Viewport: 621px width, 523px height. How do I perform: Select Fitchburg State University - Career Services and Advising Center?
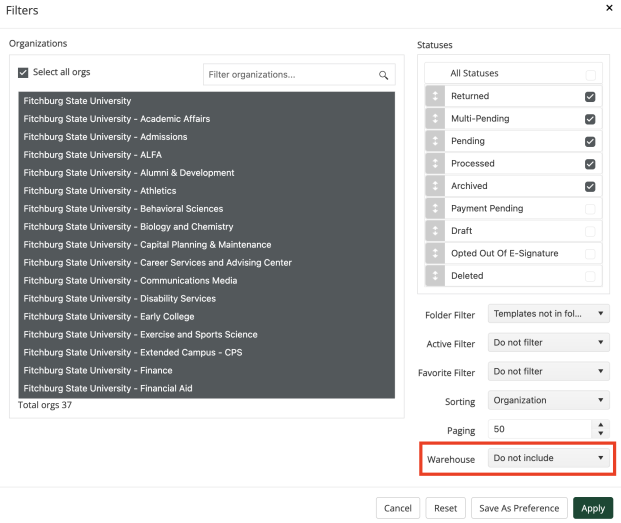206,263
